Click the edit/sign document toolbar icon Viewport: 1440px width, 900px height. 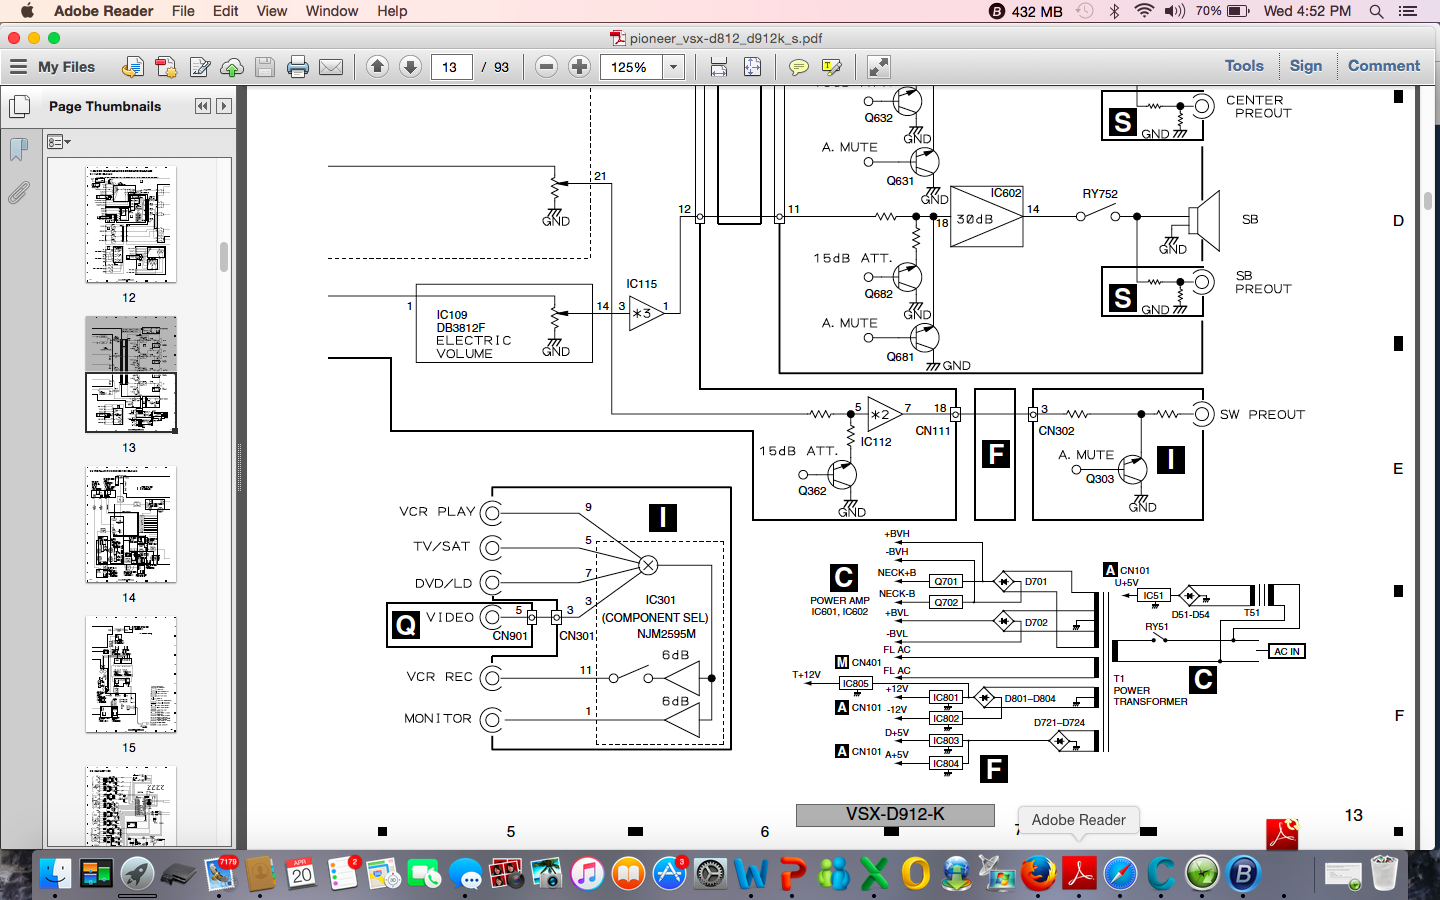tap(199, 67)
